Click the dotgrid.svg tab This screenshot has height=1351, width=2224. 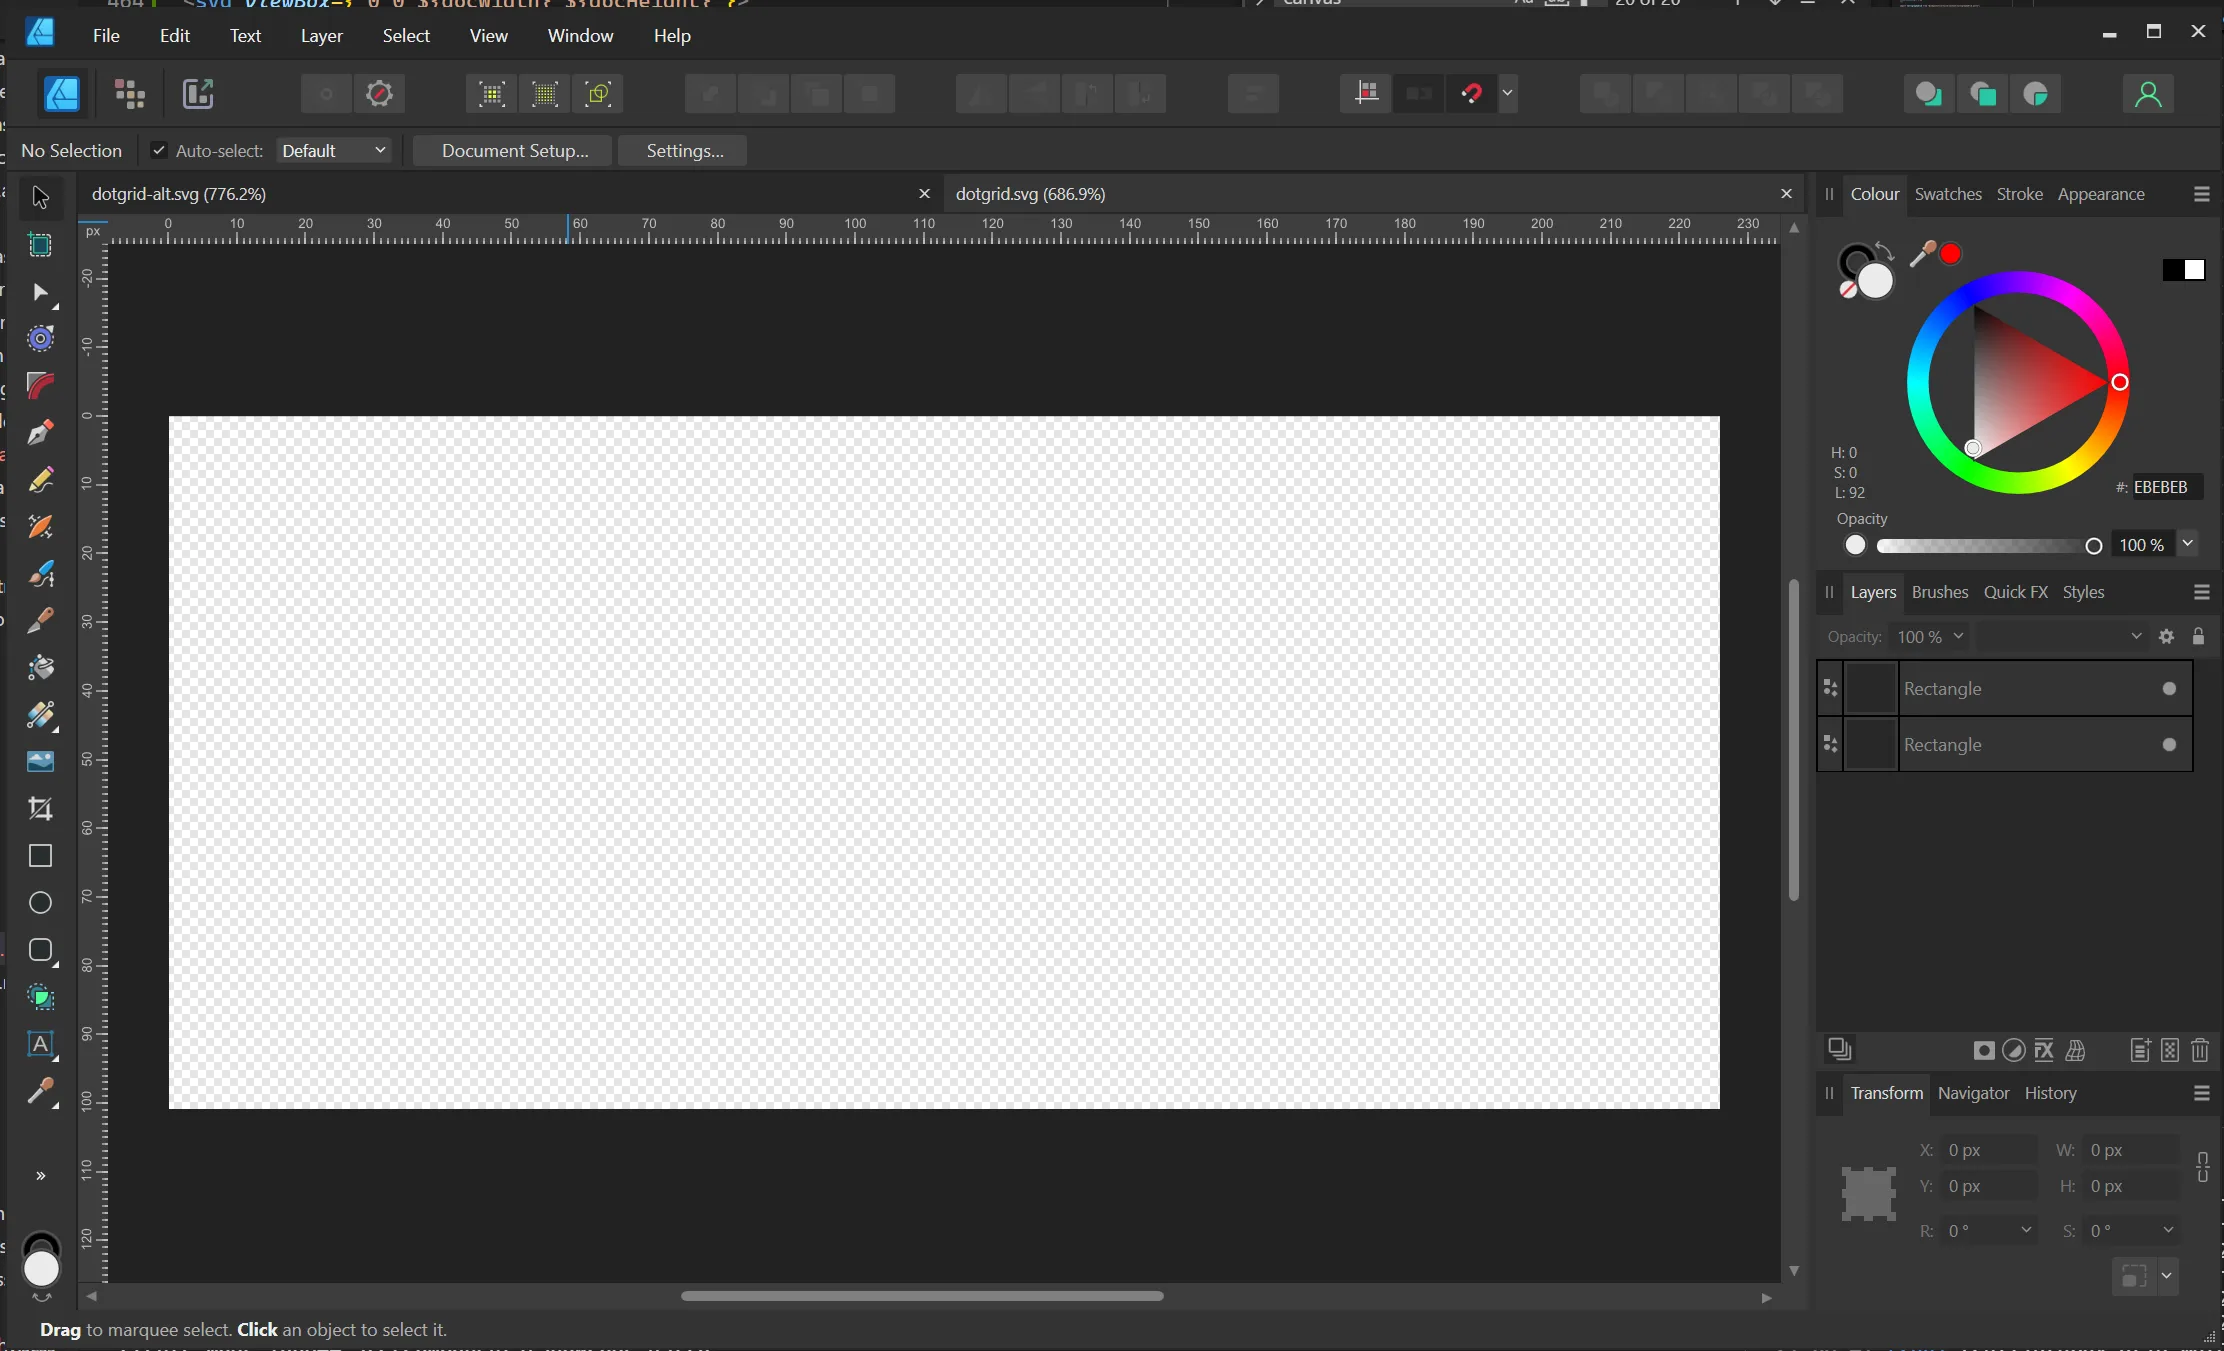click(x=1029, y=194)
